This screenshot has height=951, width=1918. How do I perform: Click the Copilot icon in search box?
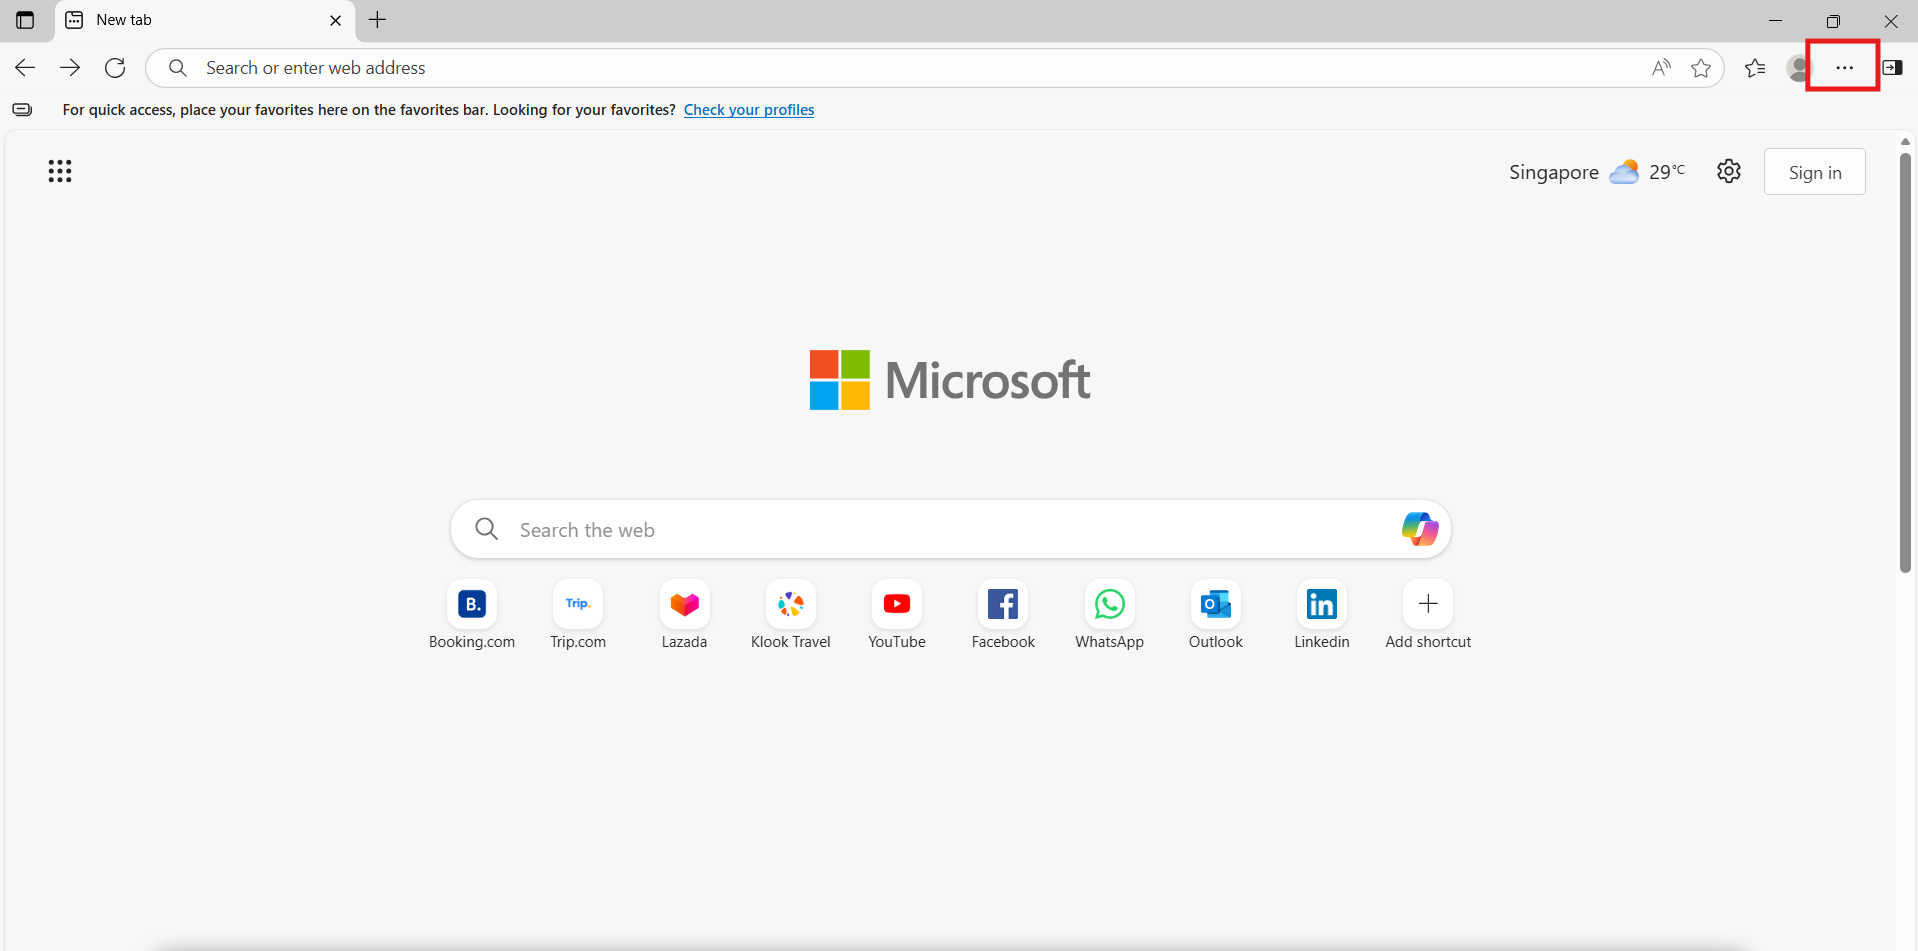[x=1419, y=529]
